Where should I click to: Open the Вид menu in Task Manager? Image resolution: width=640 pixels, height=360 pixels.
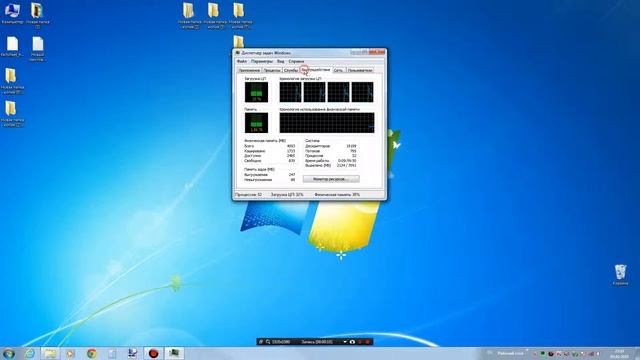280,61
